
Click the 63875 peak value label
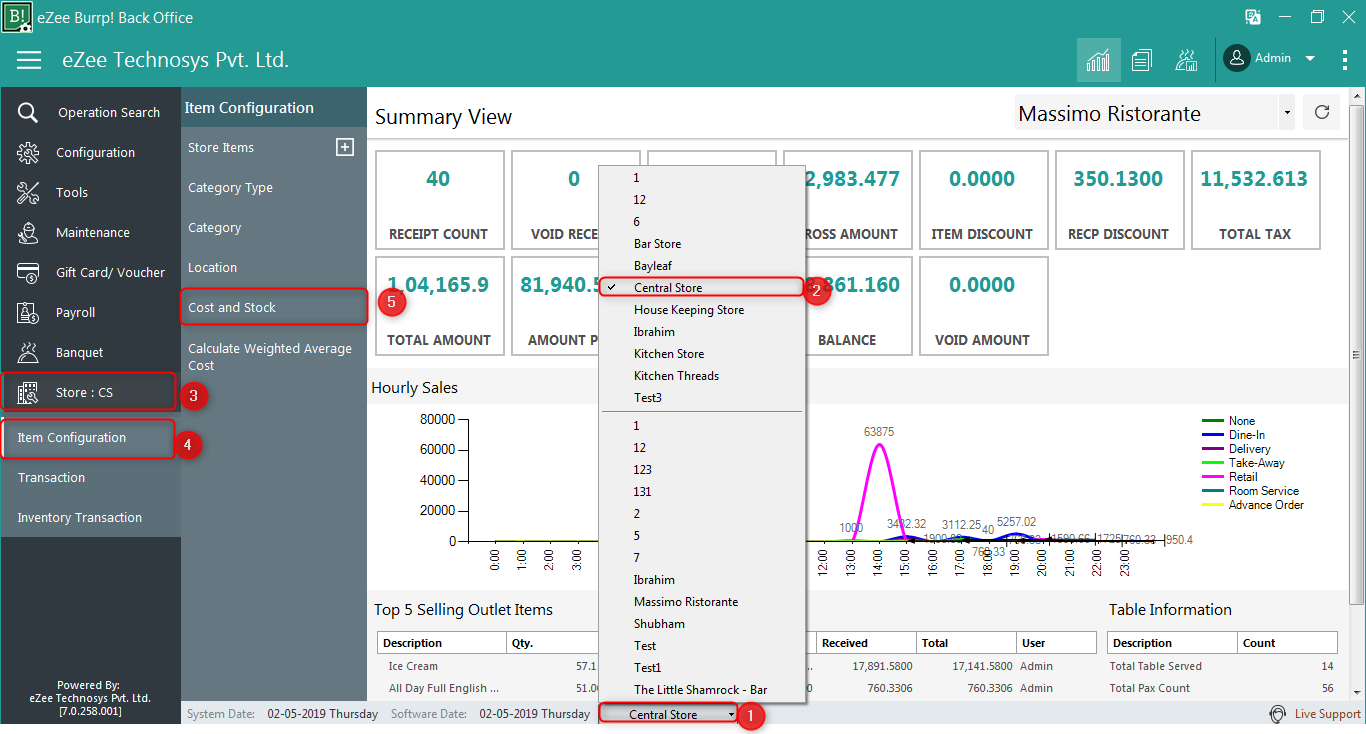(879, 432)
